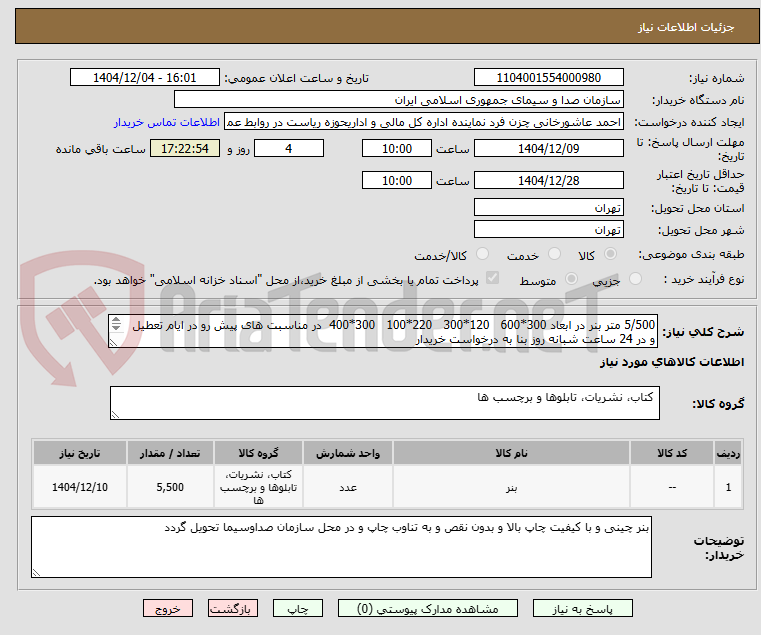Click the خروج exit button
The image size is (761, 635).
168,608
